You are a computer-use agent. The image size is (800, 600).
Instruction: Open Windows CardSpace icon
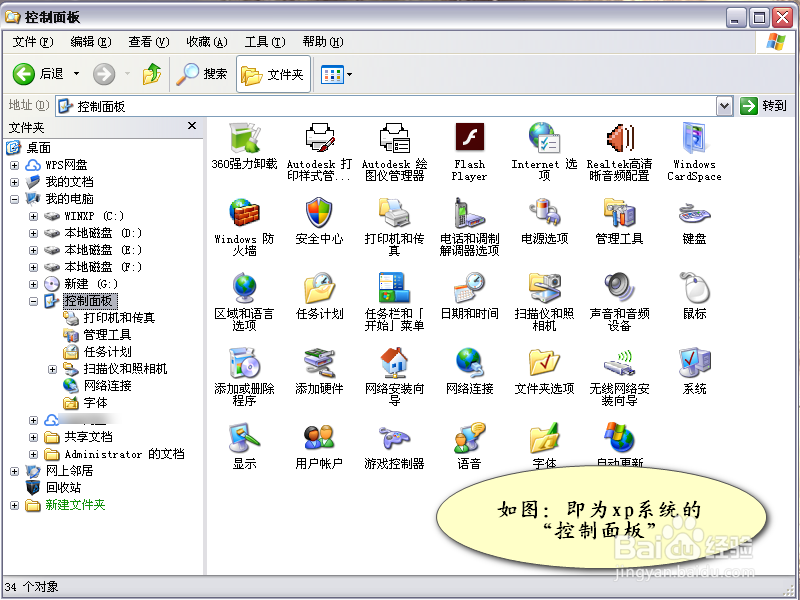694,138
